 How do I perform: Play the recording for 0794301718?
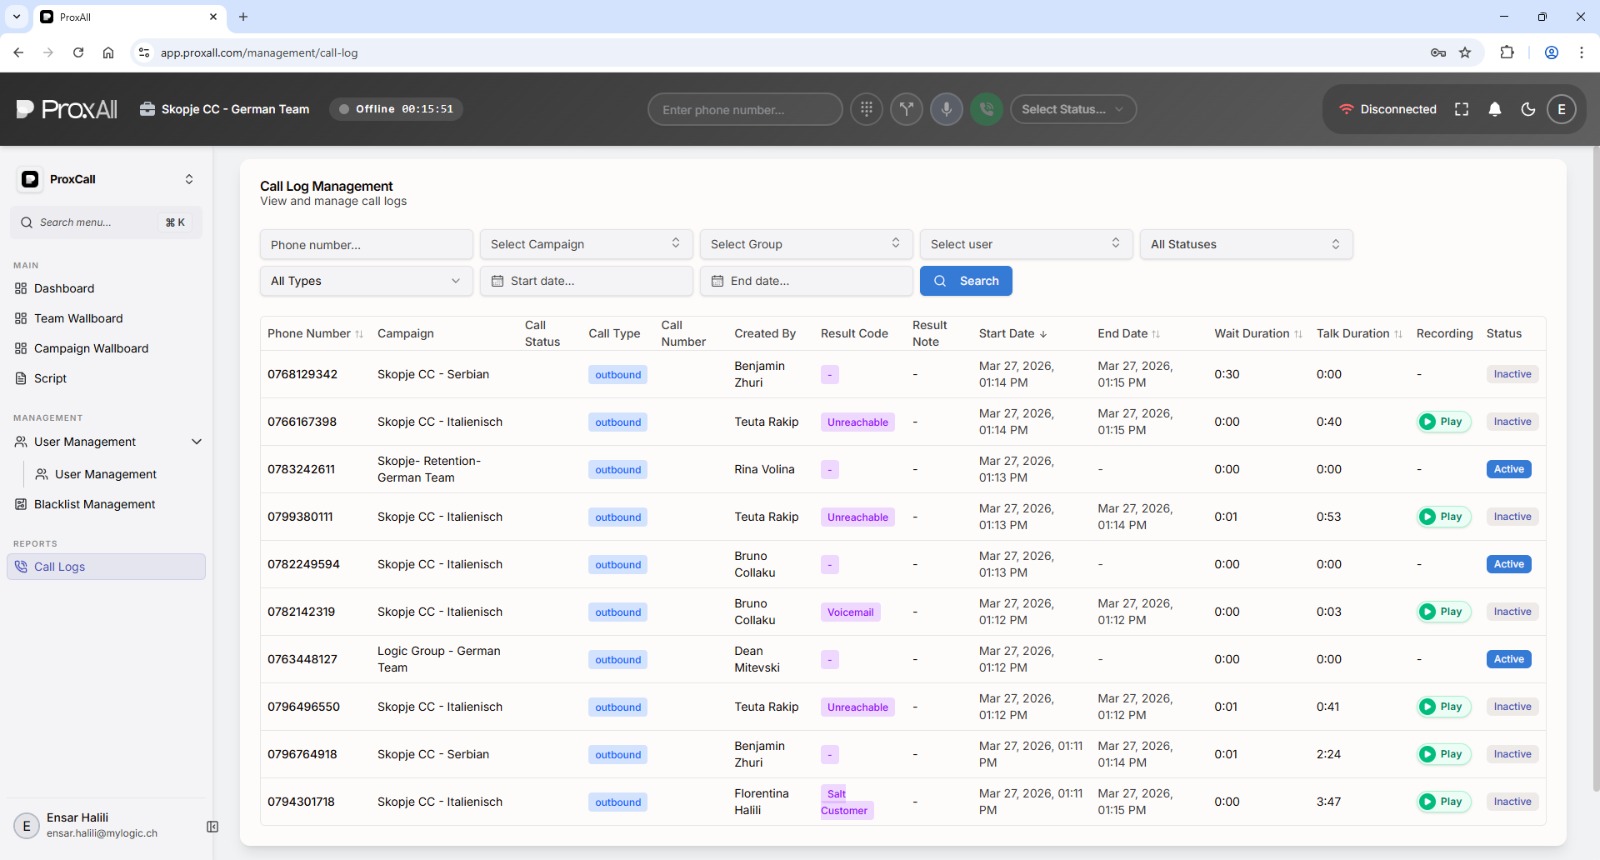click(x=1443, y=802)
